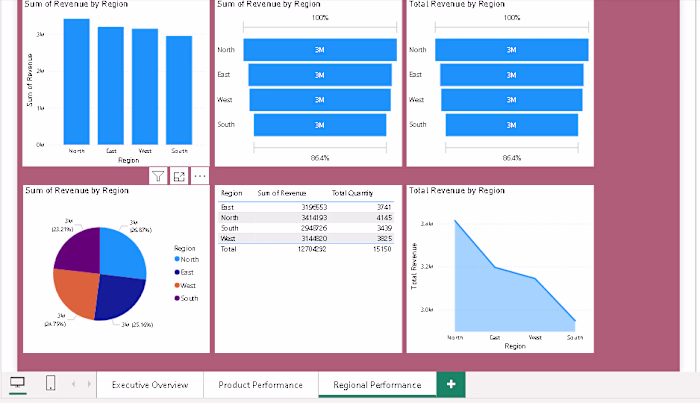700x403 pixels.
Task: Click East legend color marker in pie chart
Action: point(177,272)
